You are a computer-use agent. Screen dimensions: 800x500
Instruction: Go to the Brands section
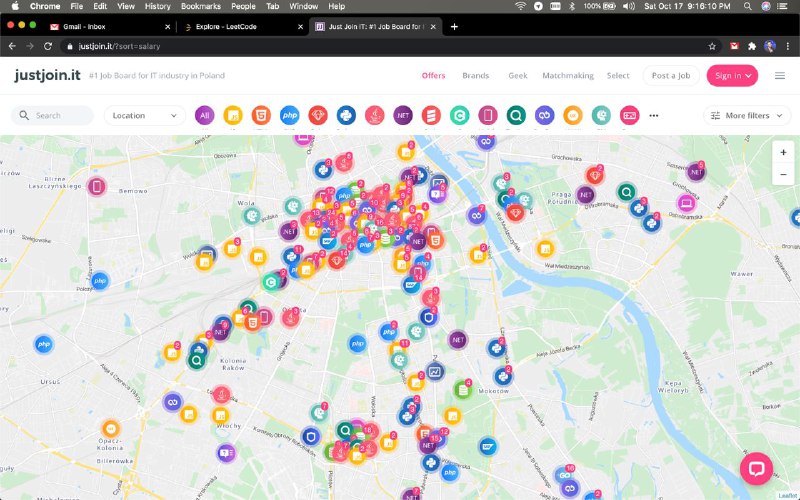coord(476,76)
